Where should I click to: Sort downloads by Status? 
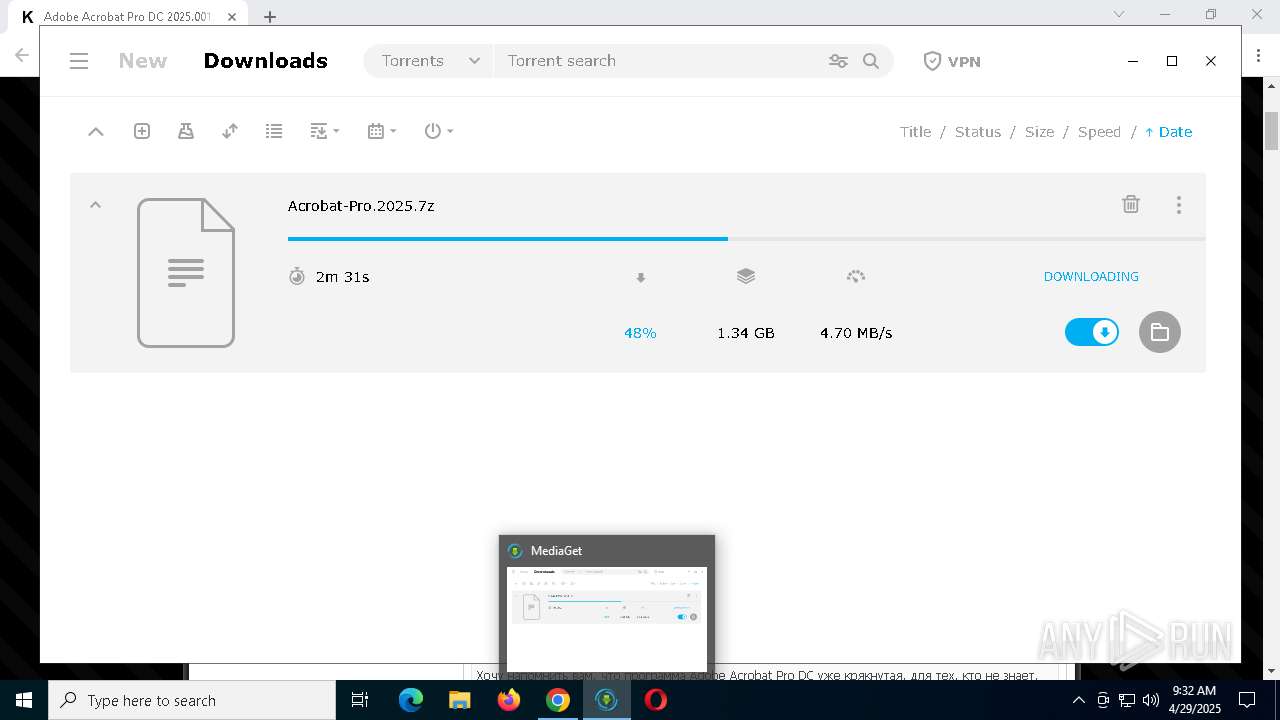coord(978,132)
